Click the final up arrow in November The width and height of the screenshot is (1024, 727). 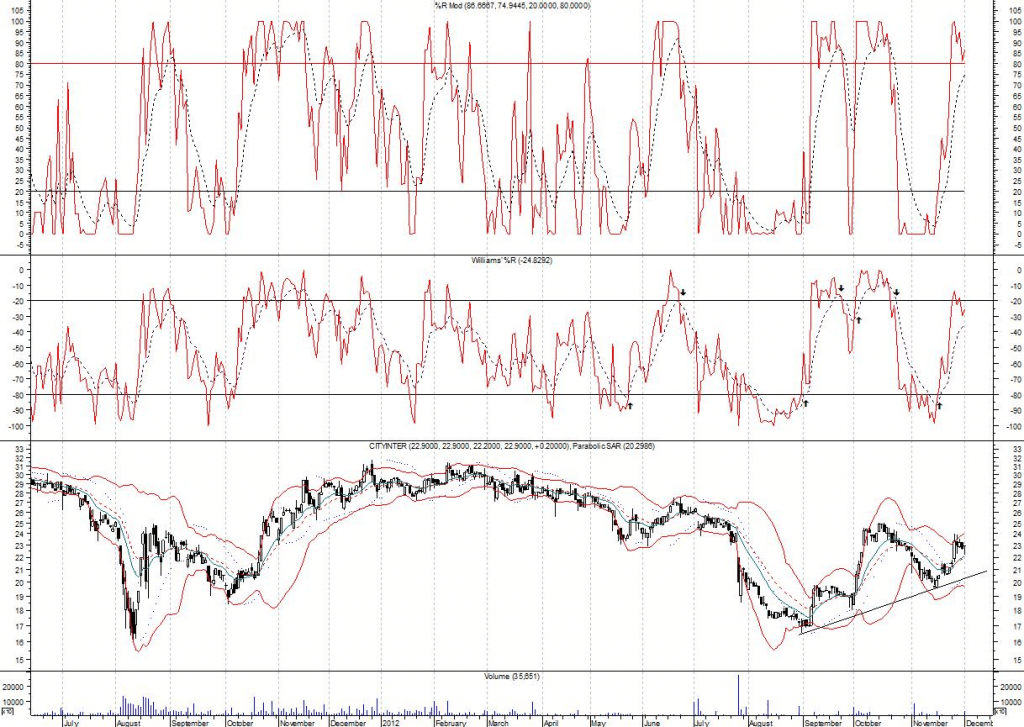939,406
